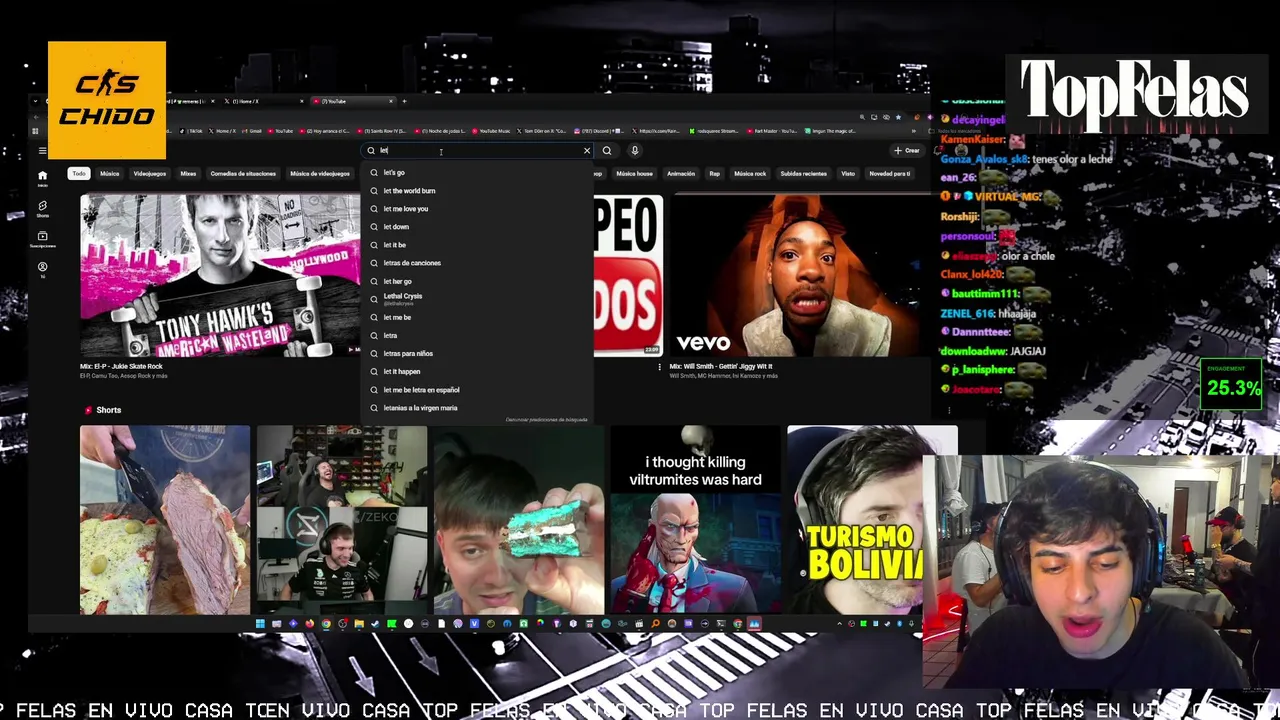Bookmark this page with the star icon
This screenshot has width=1280, height=720.
pos(899,117)
